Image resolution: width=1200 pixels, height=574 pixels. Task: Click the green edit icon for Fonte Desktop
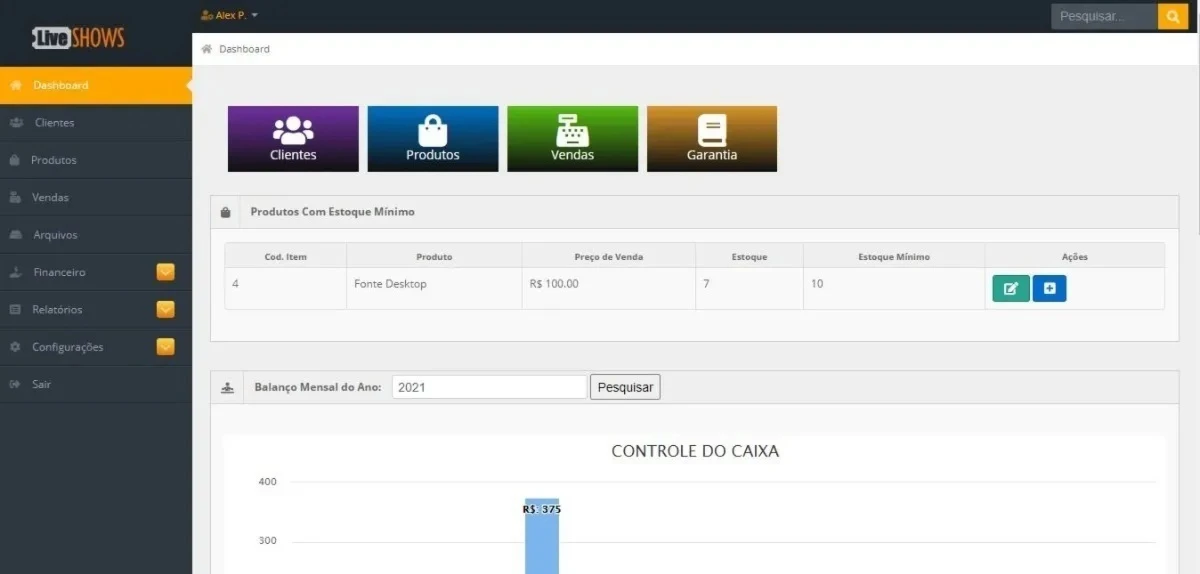tap(1011, 289)
